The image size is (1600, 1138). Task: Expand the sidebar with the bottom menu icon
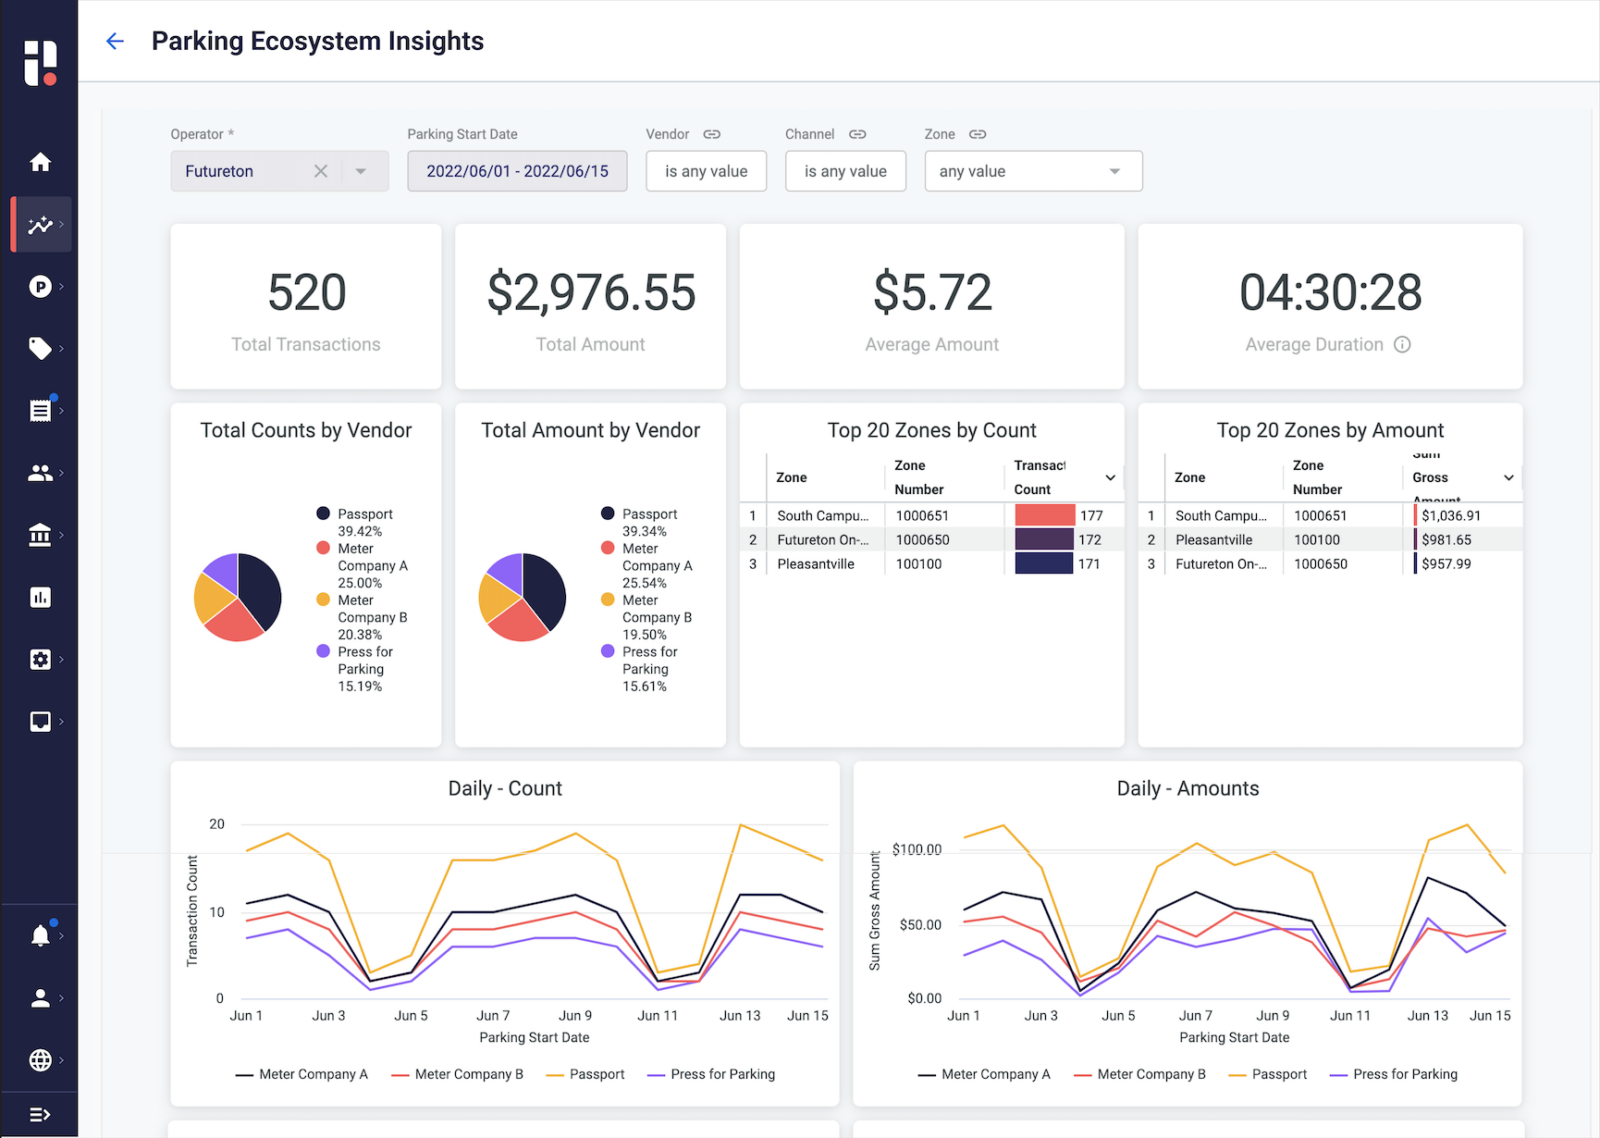coord(40,1115)
